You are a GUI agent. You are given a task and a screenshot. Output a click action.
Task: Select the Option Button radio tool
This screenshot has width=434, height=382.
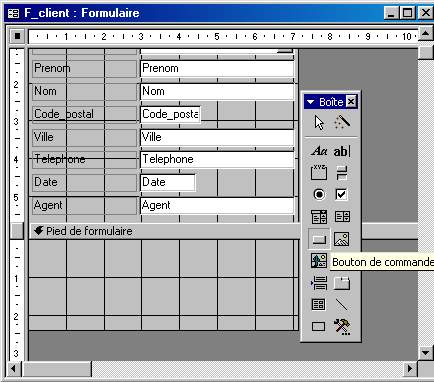(319, 194)
